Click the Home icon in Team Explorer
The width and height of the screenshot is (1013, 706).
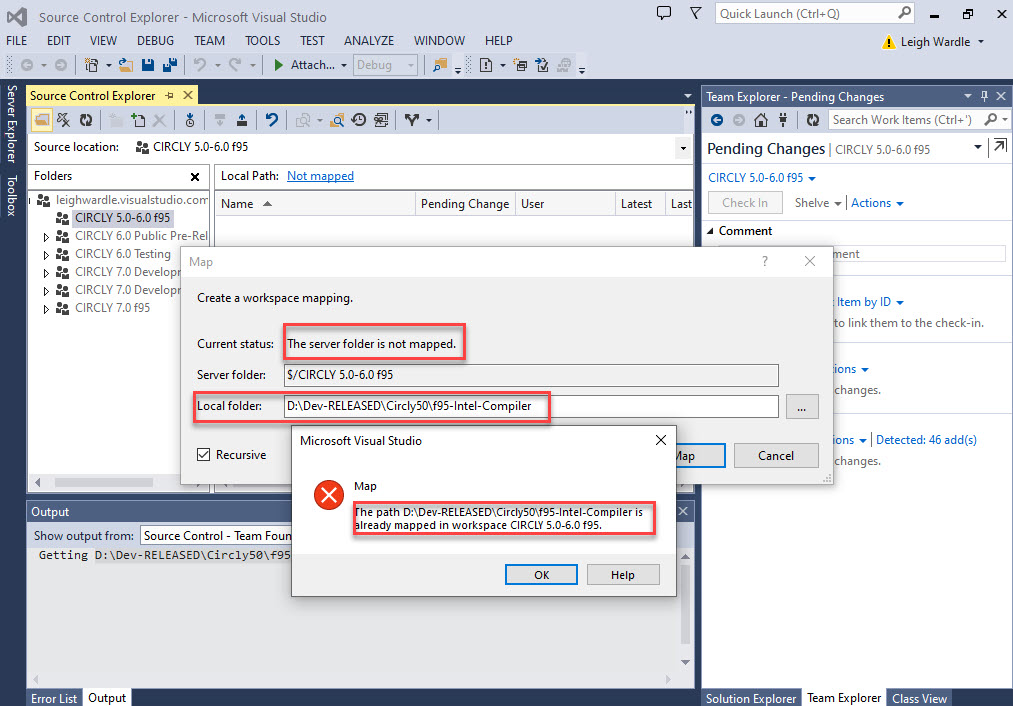(x=761, y=119)
